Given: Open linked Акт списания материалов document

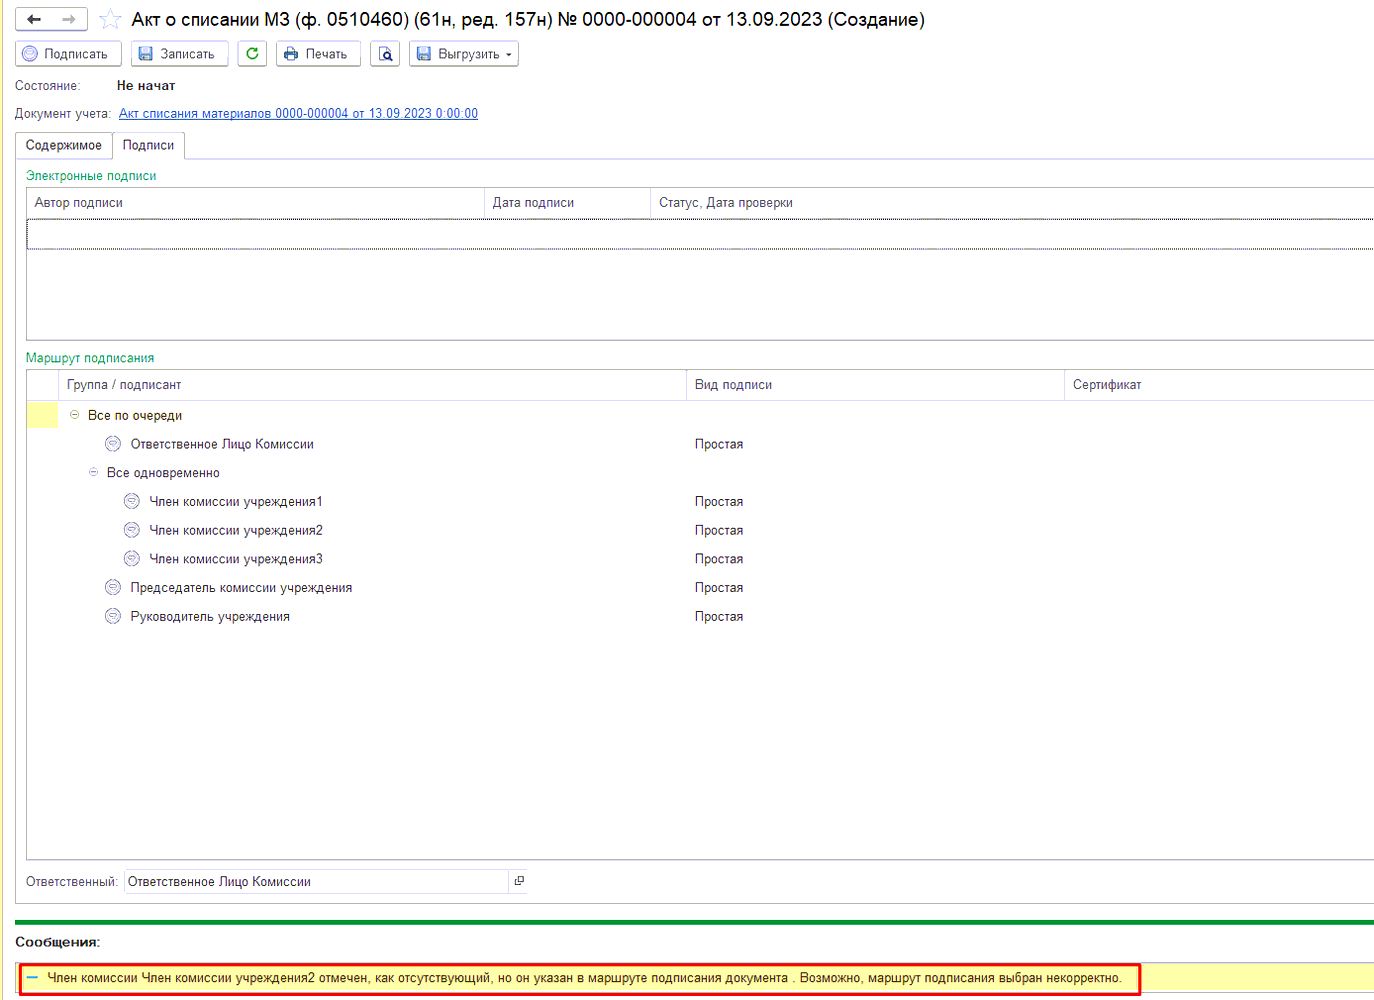Looking at the screenshot, I should (x=298, y=114).
